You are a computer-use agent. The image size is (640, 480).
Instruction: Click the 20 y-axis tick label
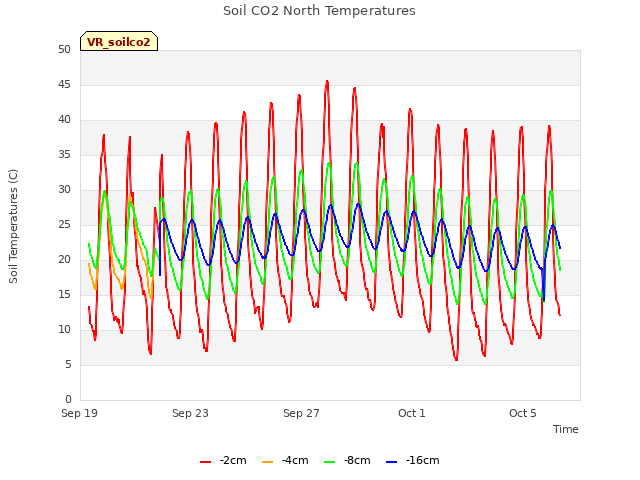tap(64, 259)
